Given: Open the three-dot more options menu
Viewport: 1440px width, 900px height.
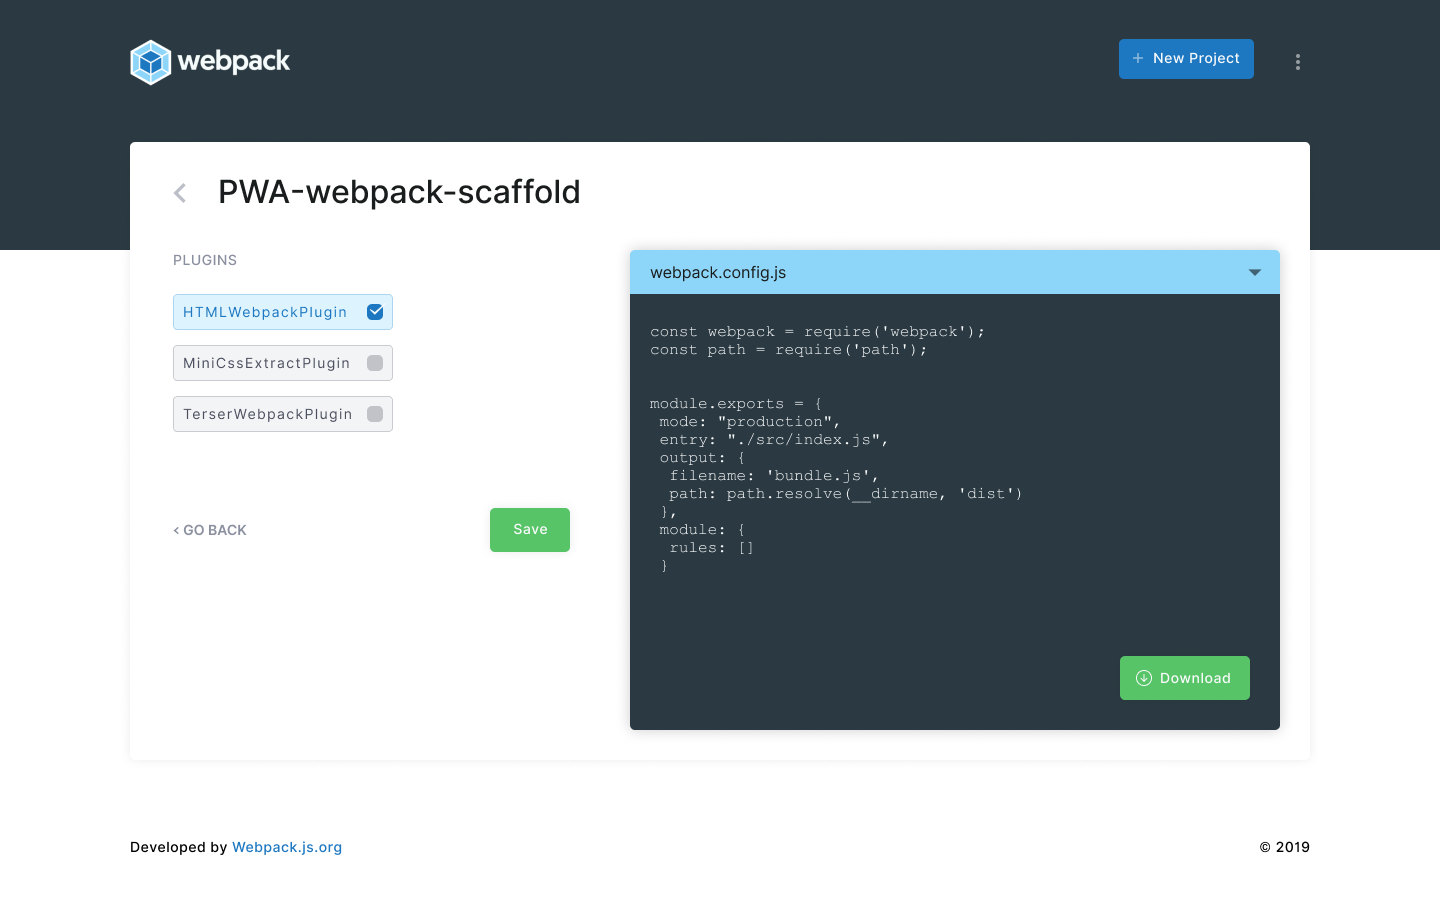Looking at the screenshot, I should [1298, 62].
